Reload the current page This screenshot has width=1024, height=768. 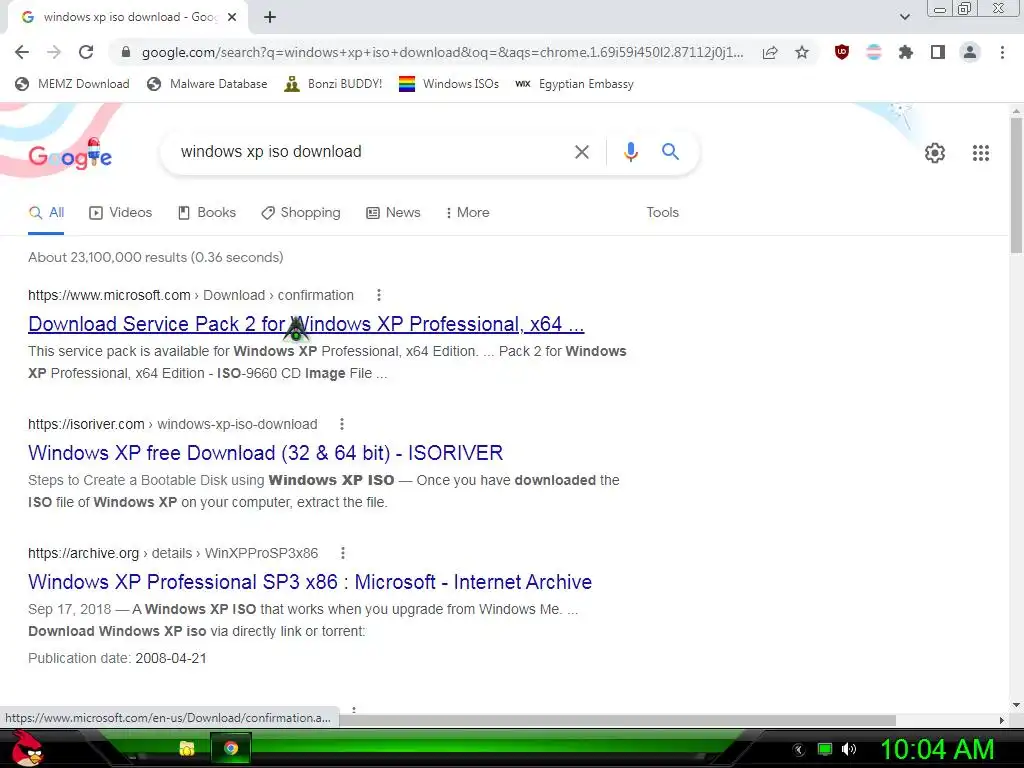click(86, 52)
